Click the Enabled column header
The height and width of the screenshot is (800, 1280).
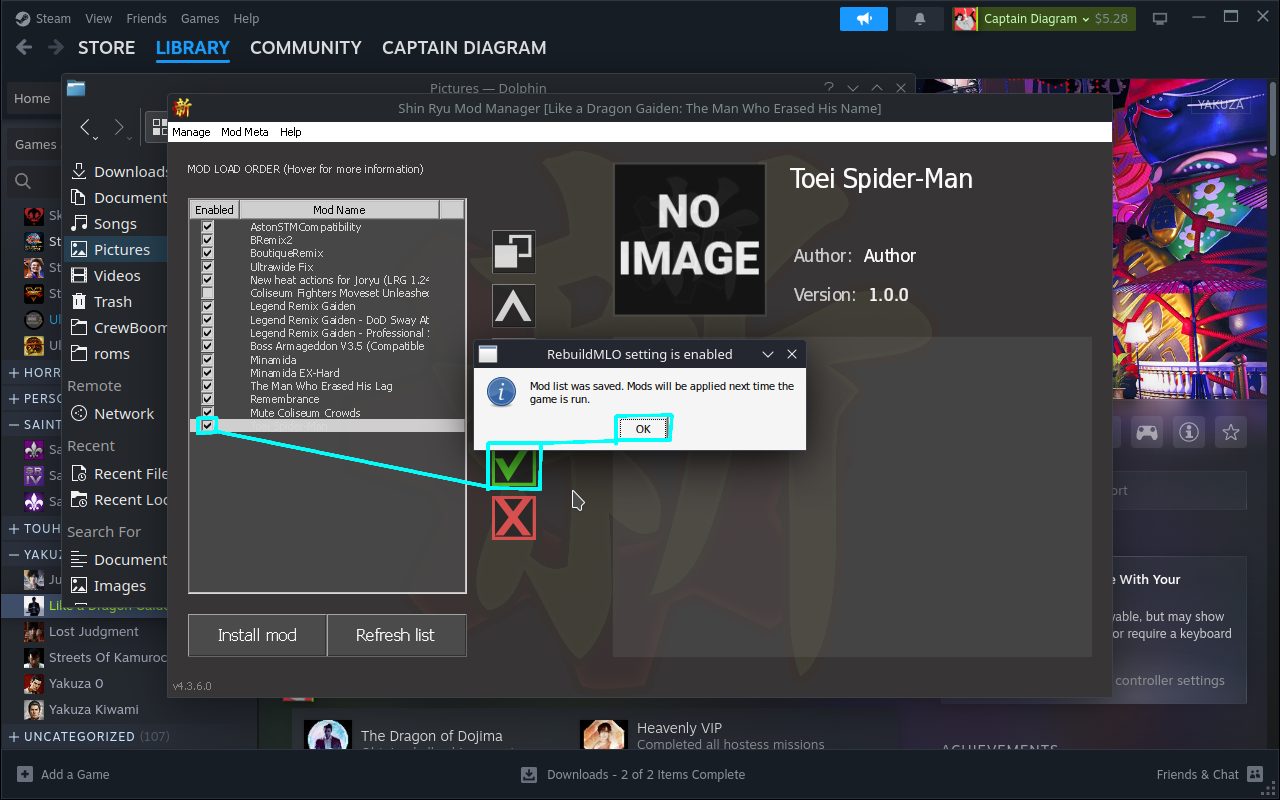(214, 210)
